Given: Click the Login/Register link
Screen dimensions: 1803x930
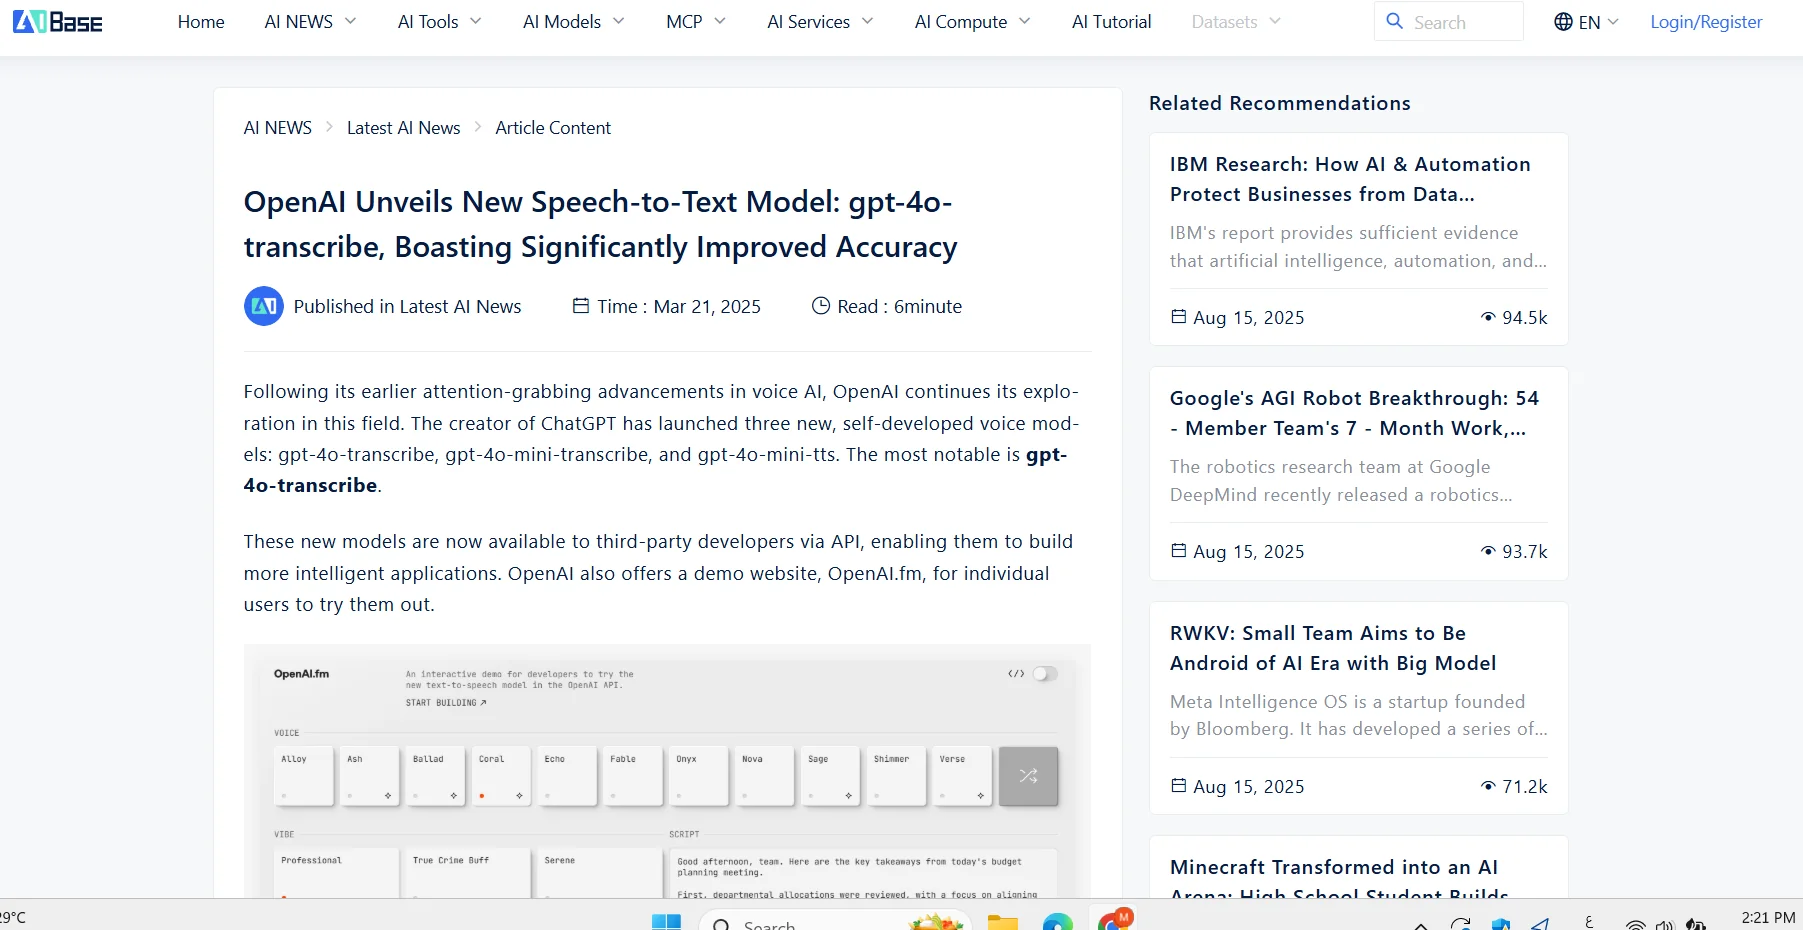Looking at the screenshot, I should click(x=1705, y=22).
